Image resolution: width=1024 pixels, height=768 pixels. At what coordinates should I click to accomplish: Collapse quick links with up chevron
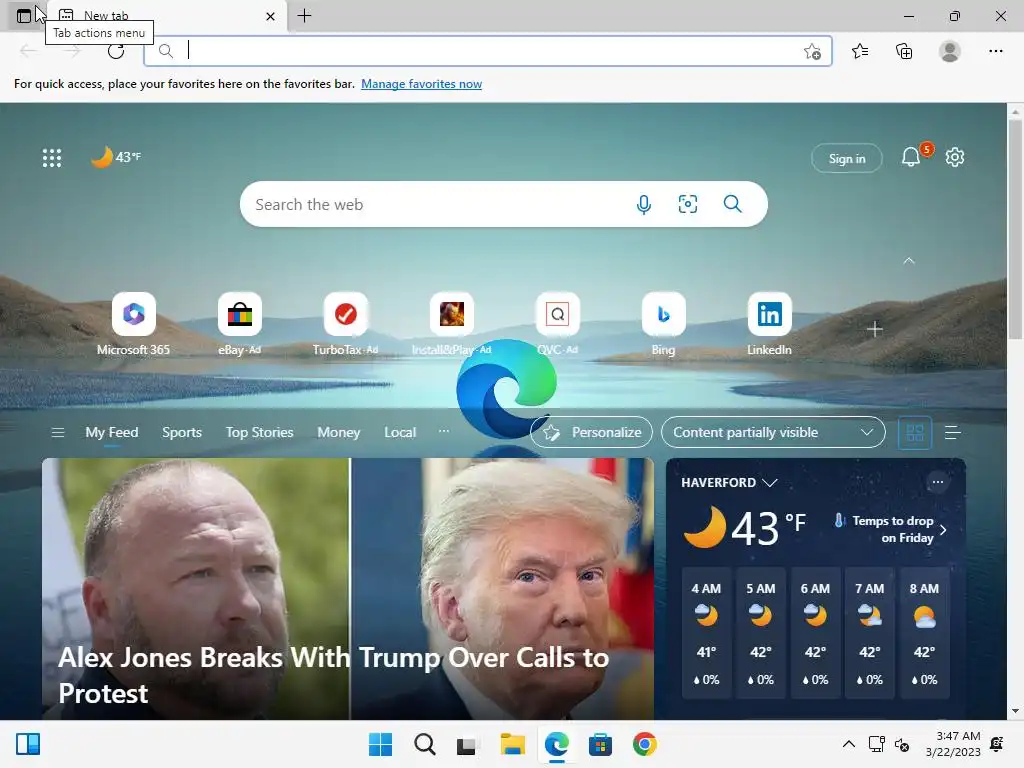[x=908, y=261]
